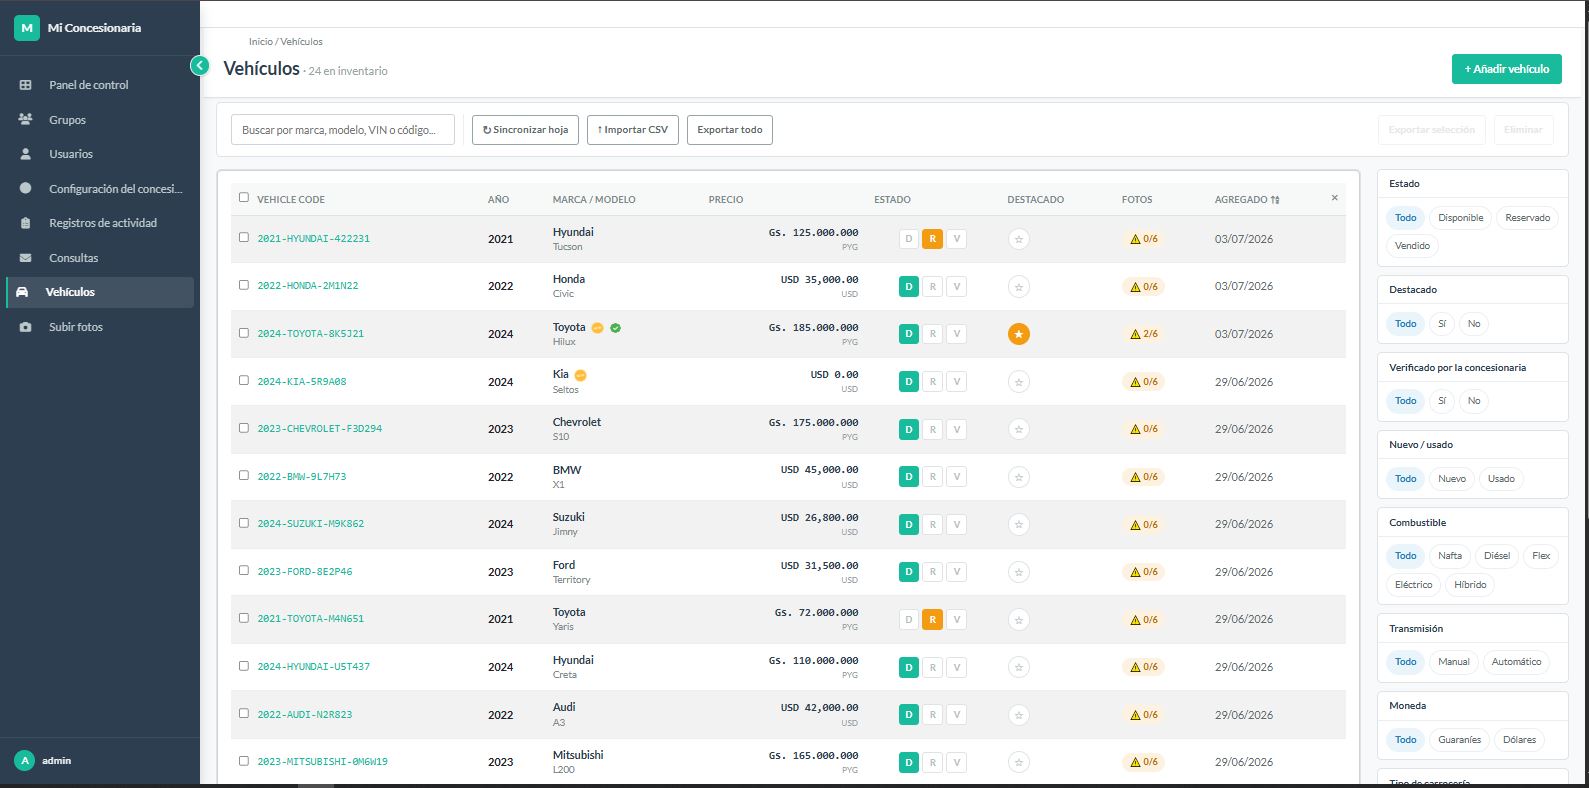
Task: Open vehicle 2023-CHEVROLET-F3D294 link
Action: tap(320, 429)
